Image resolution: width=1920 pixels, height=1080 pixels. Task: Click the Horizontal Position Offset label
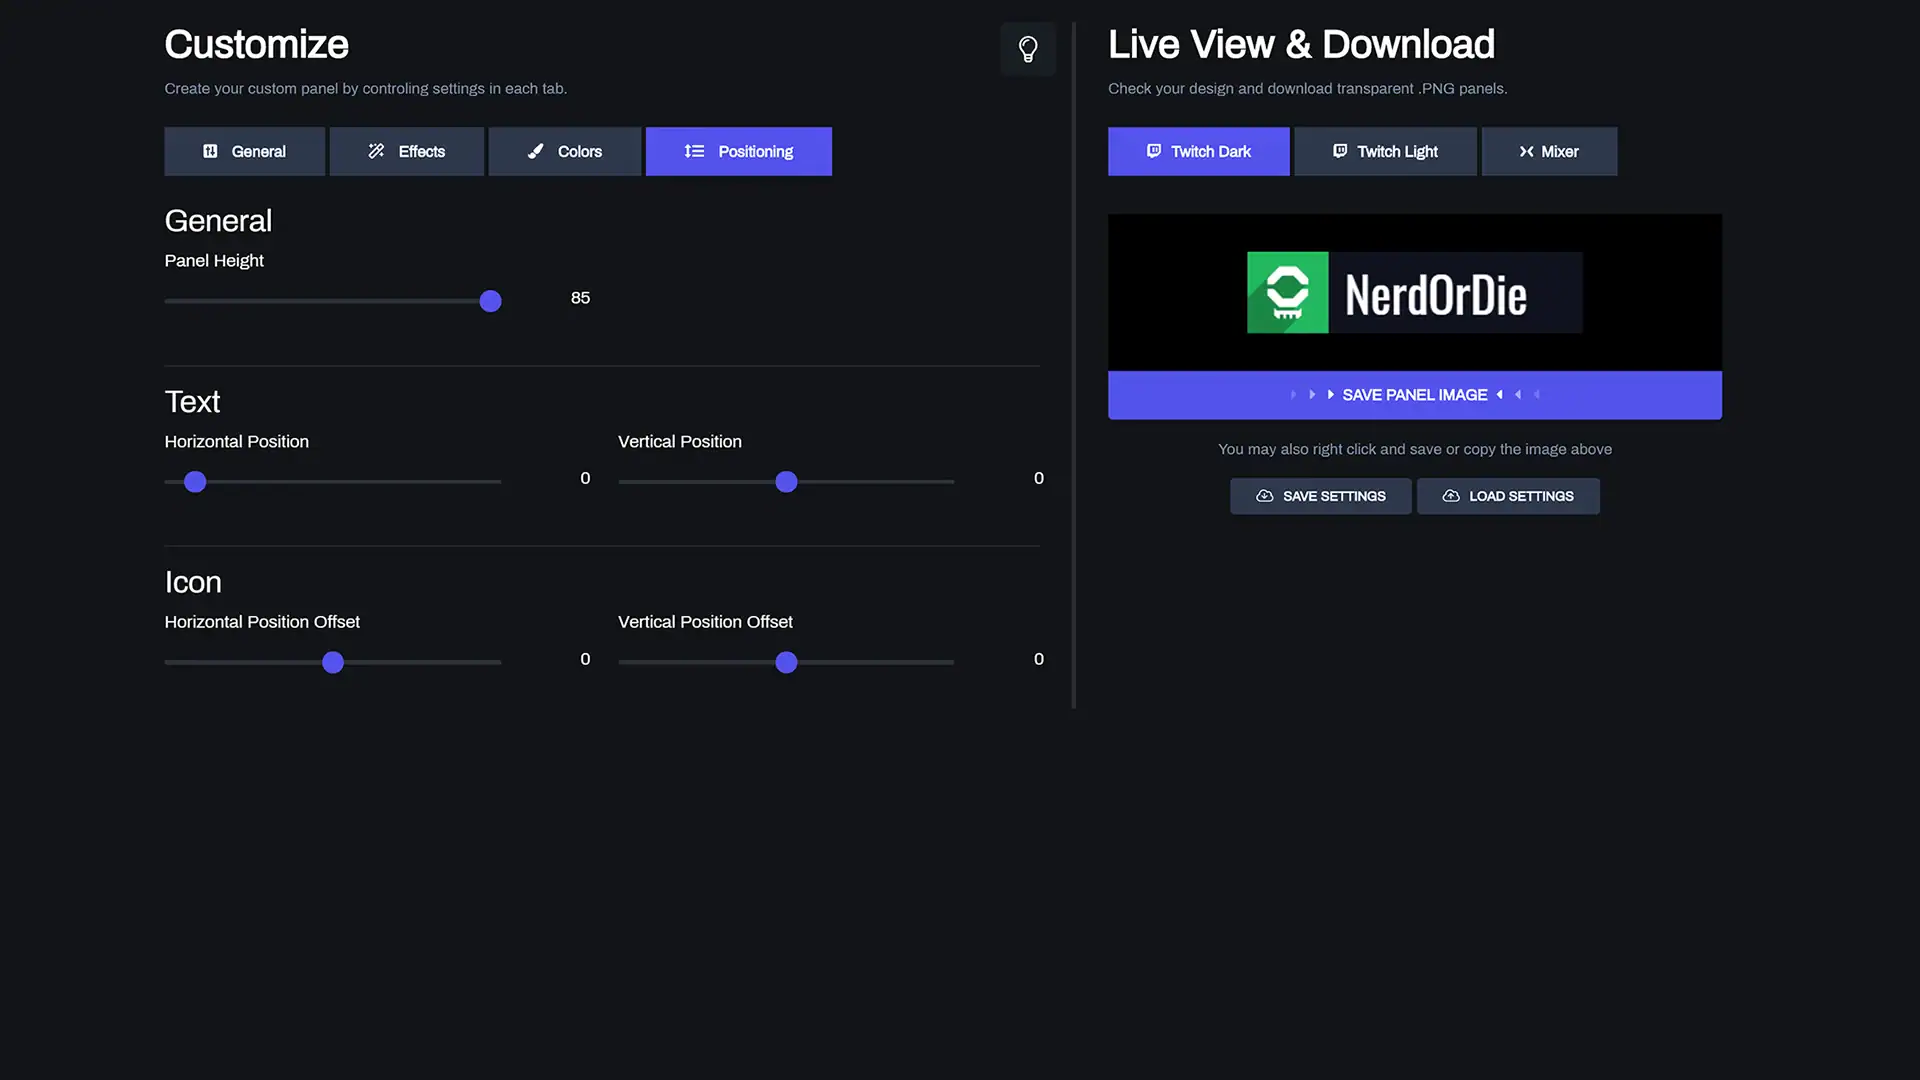point(262,622)
